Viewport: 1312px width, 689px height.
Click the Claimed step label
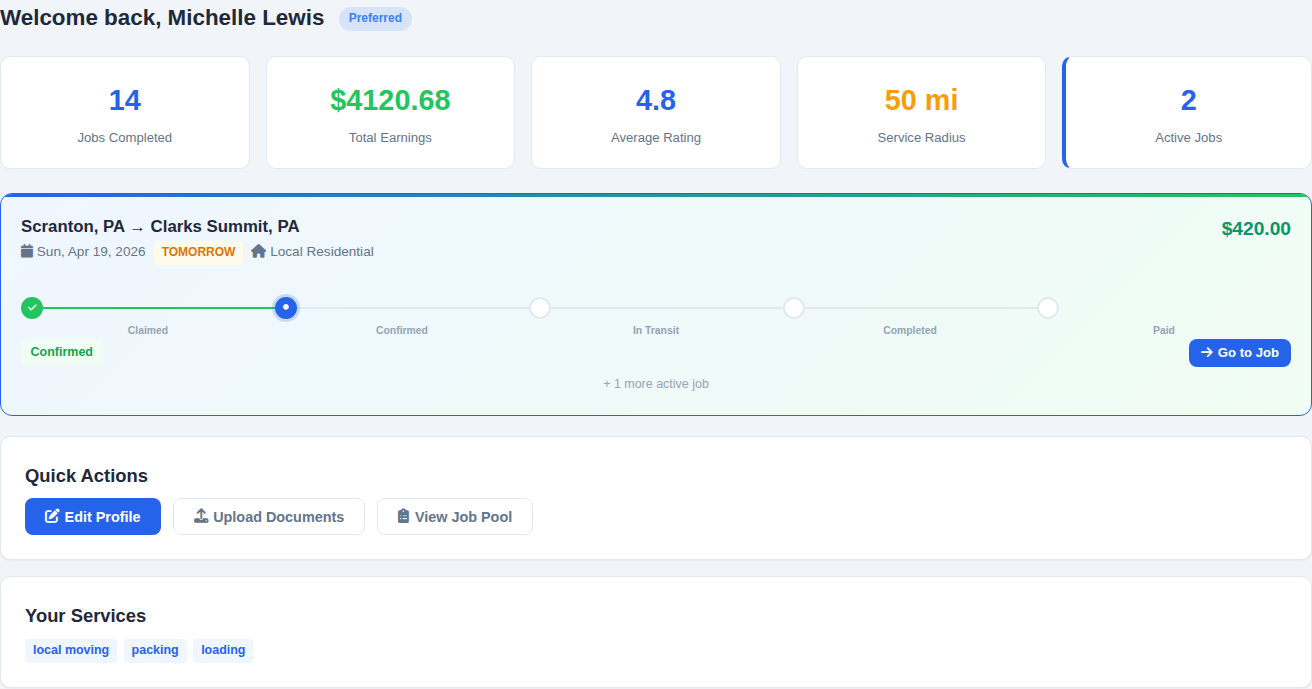click(x=148, y=330)
